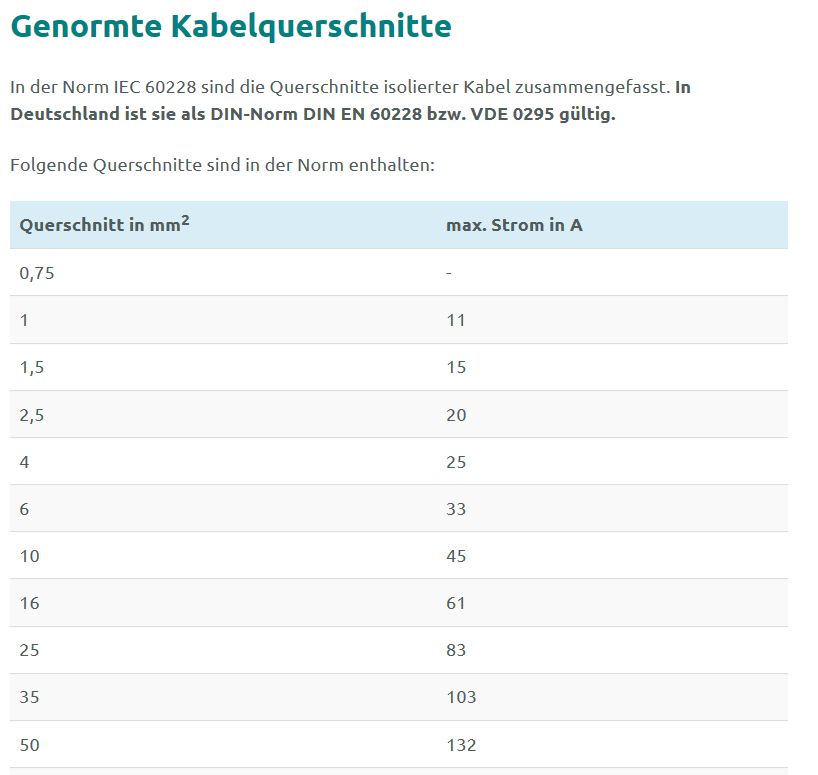Click the 83 A current value

456,650
